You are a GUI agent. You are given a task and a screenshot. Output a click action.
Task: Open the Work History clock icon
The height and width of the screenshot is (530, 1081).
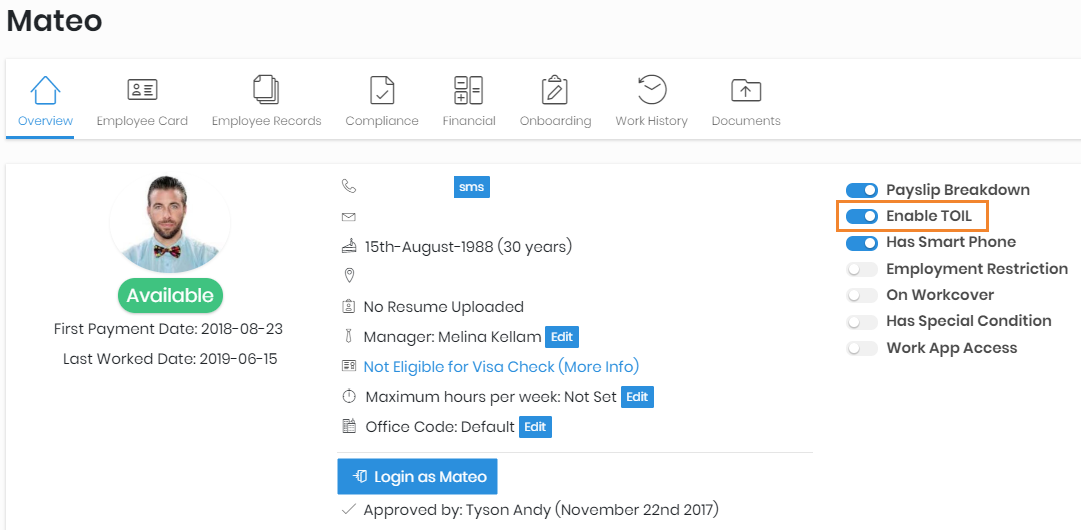coord(651,90)
